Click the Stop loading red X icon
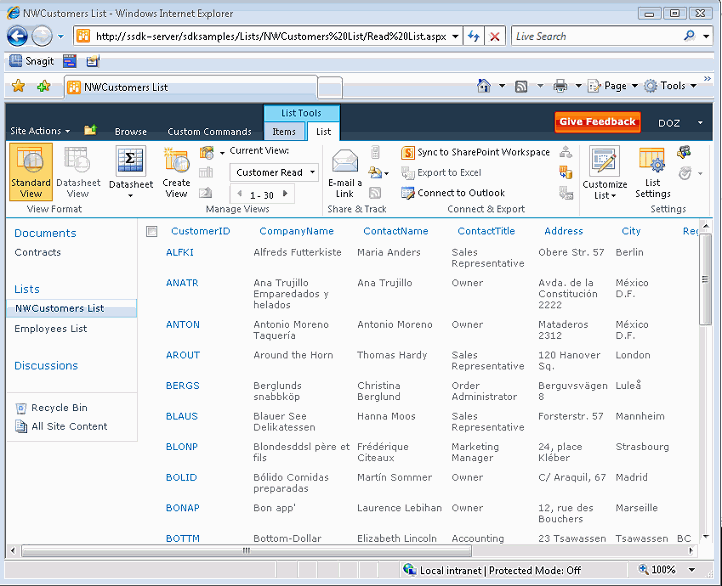 pos(495,36)
